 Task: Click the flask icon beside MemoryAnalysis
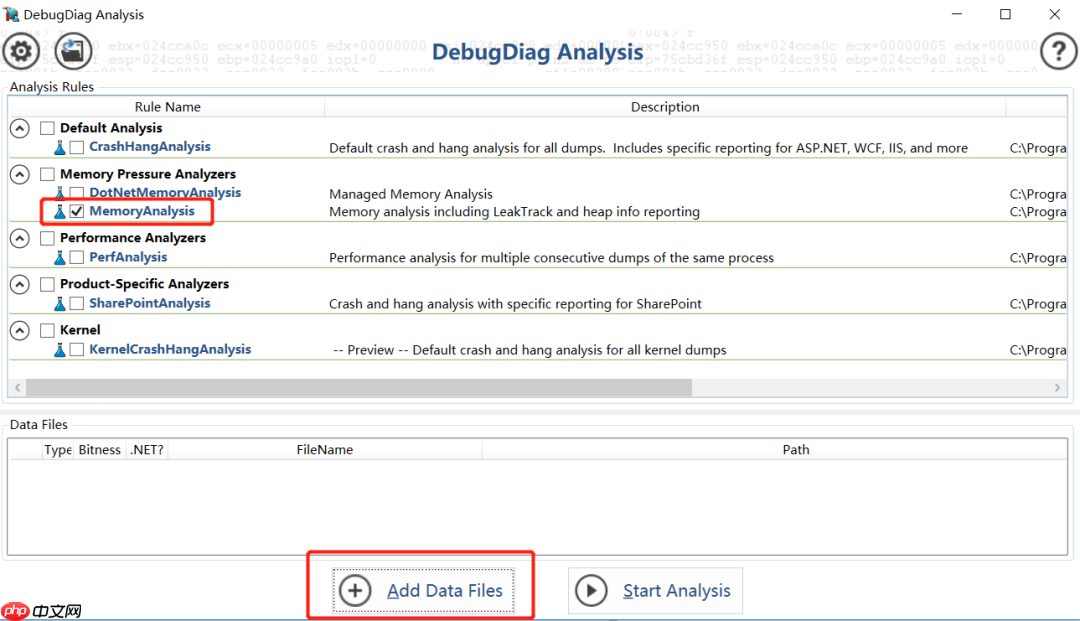pos(60,212)
